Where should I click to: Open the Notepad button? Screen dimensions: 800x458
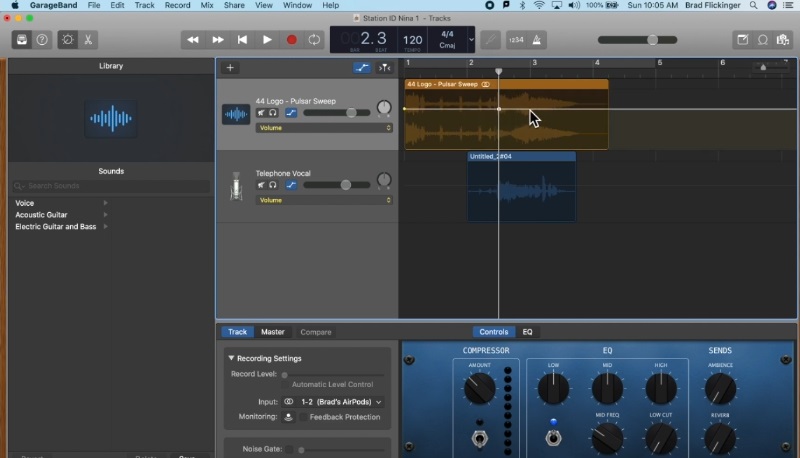742,40
